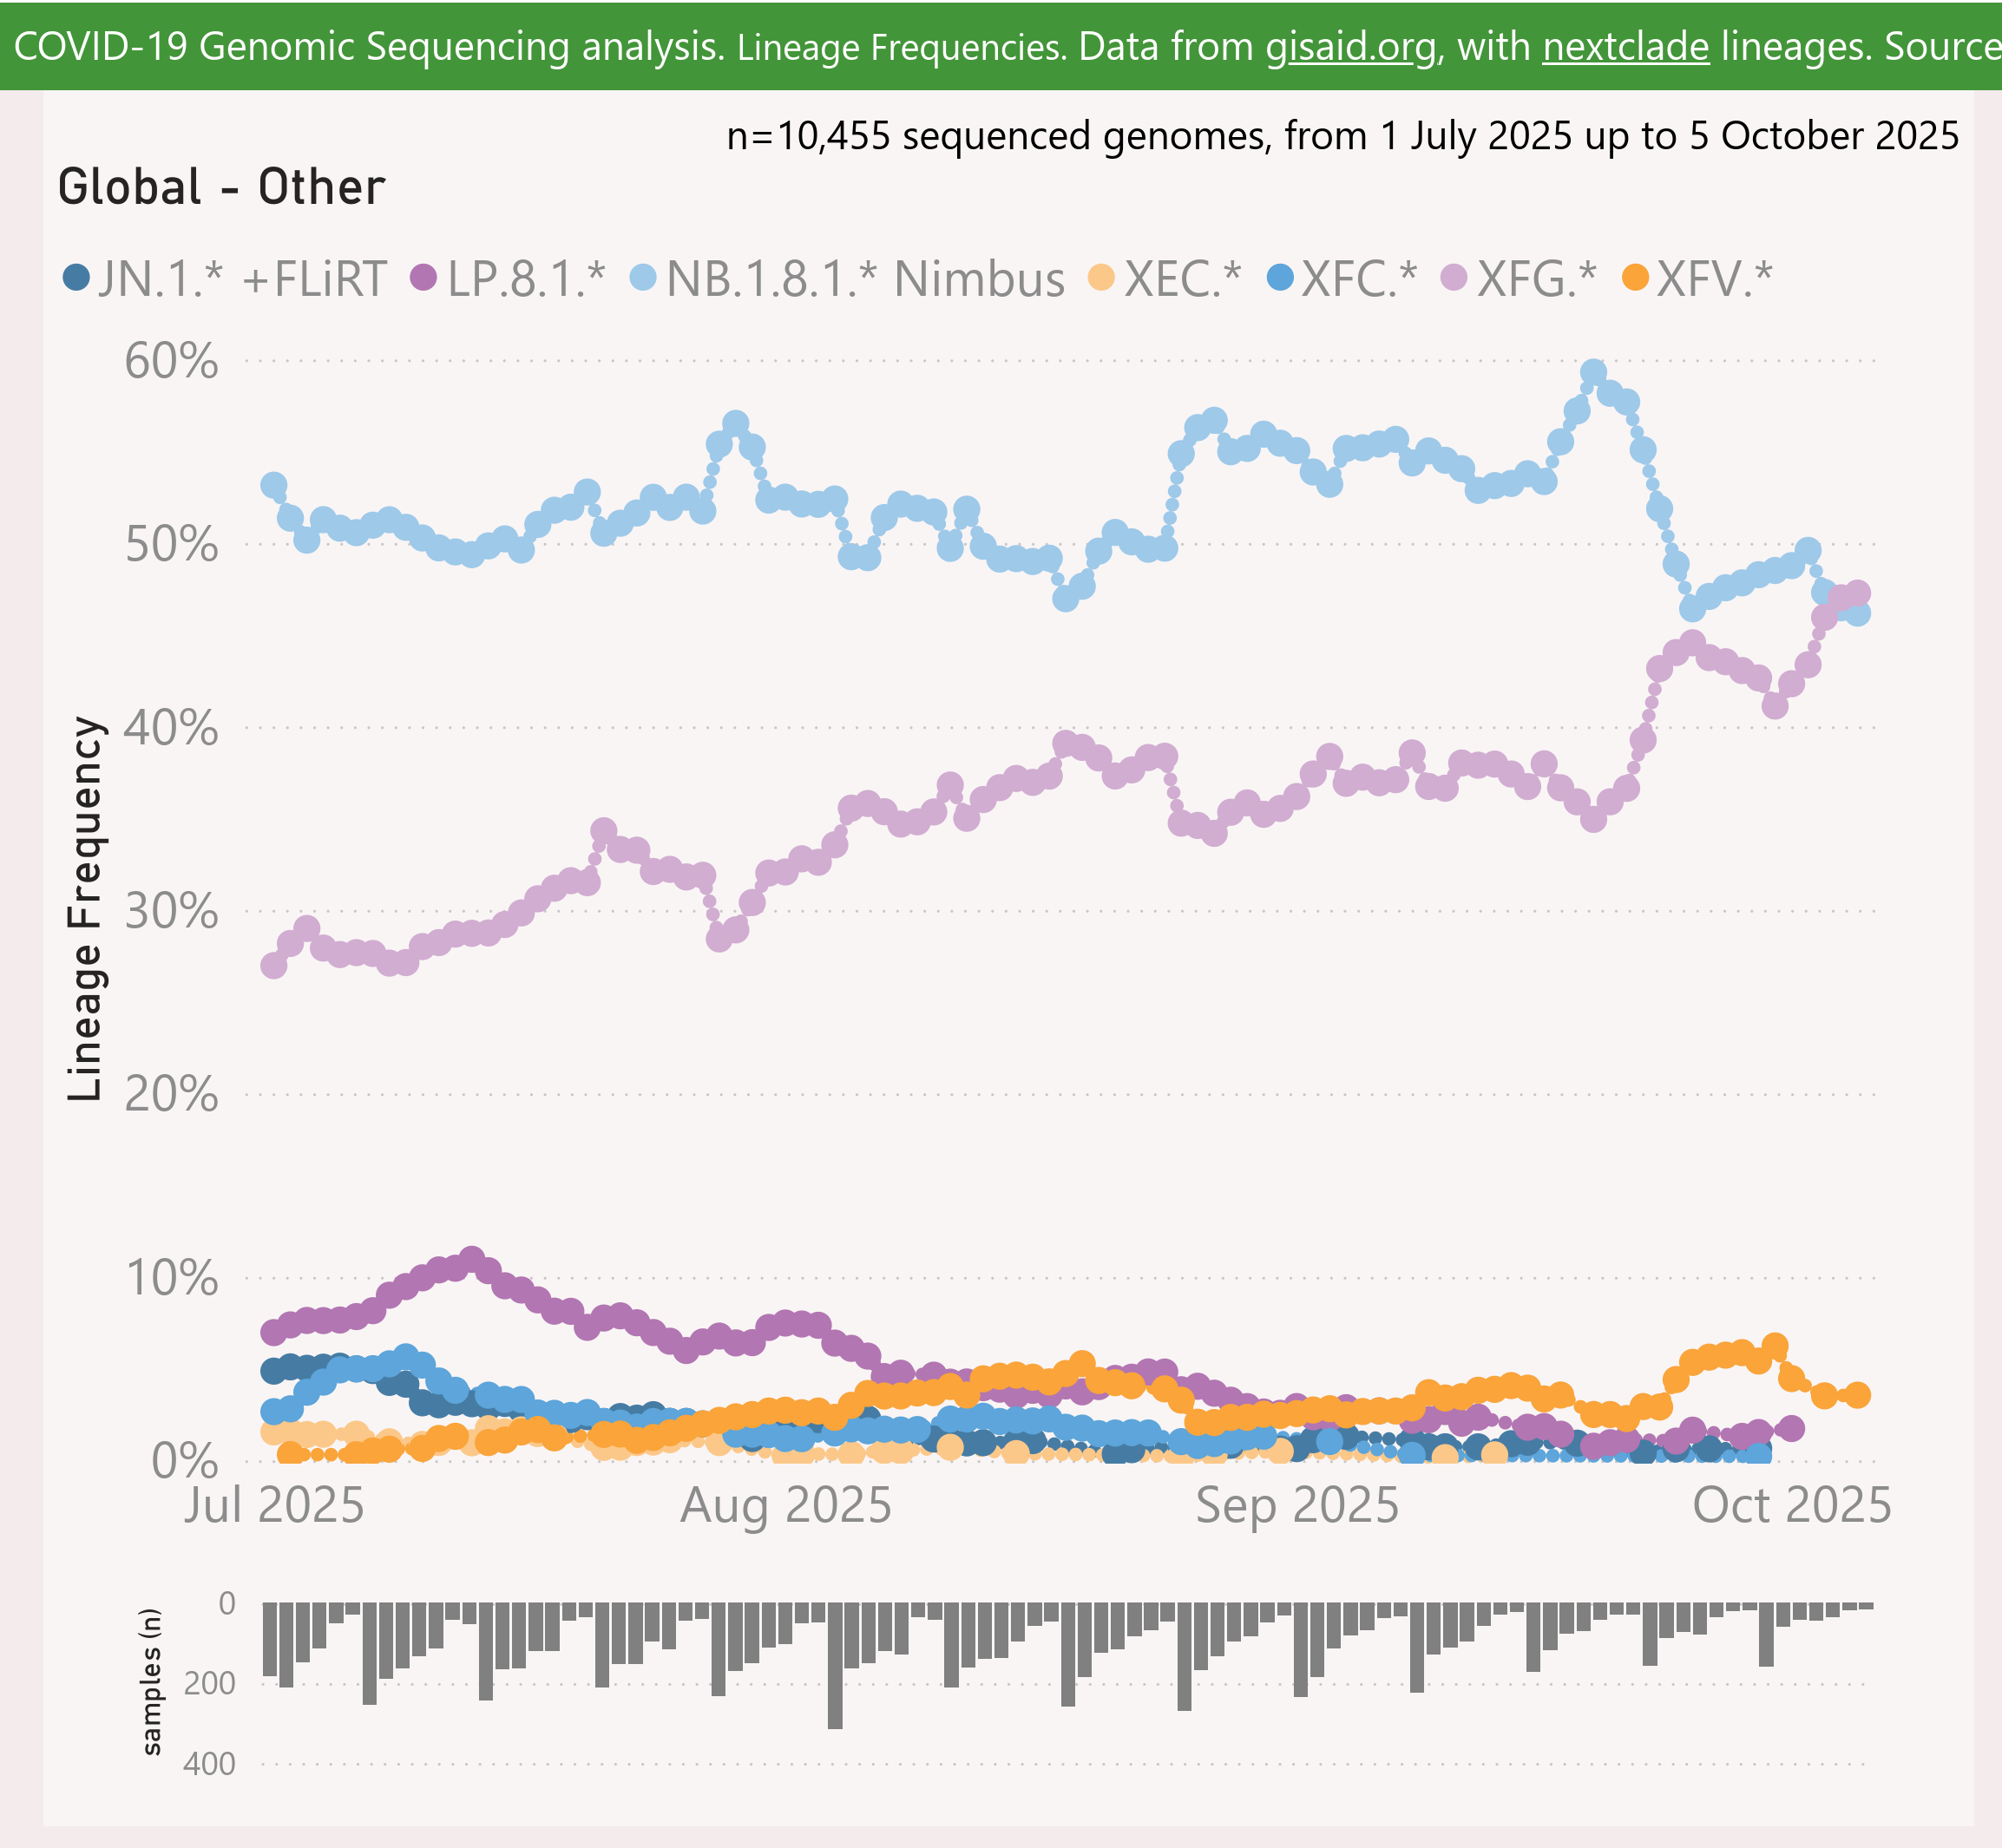Click the Global - Other chart title
The width and height of the screenshot is (2002, 1848).
(x=221, y=188)
